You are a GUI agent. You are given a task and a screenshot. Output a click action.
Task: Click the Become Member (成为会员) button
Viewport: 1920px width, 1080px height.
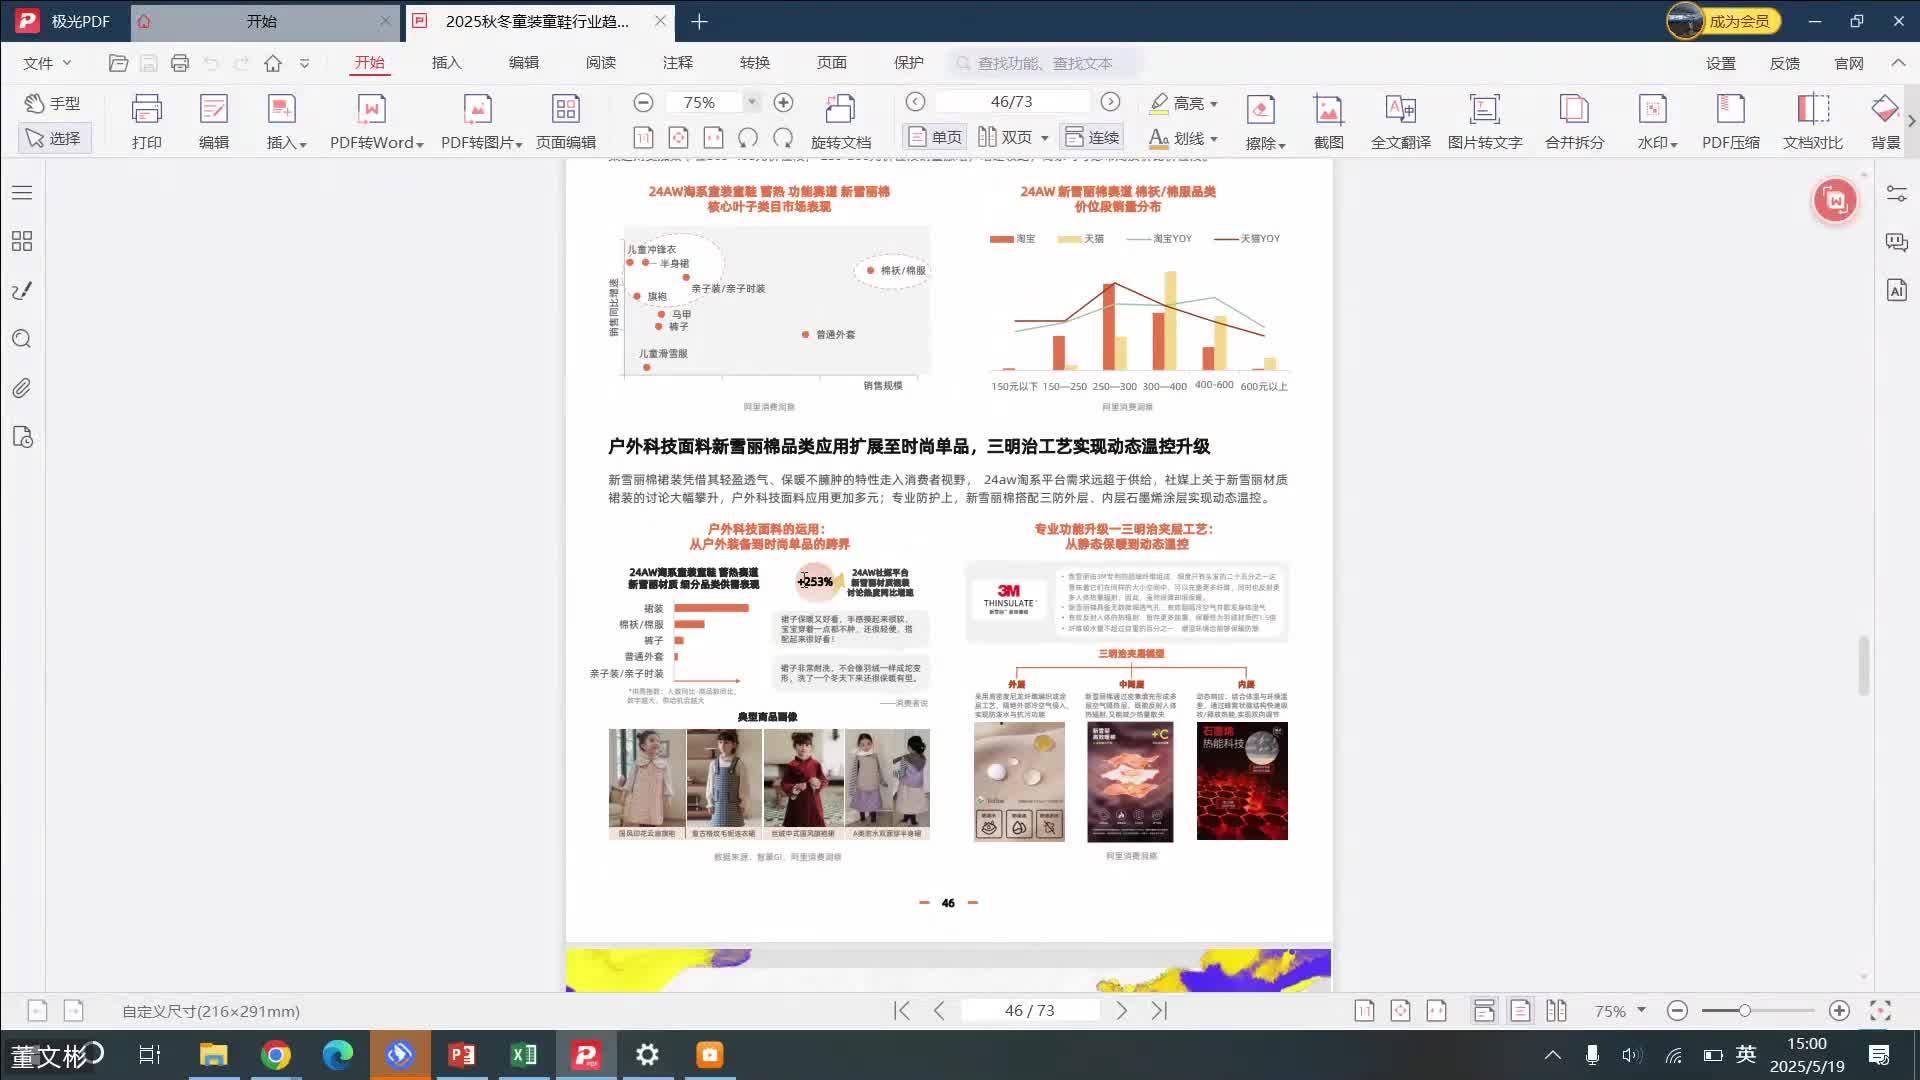1738,21
